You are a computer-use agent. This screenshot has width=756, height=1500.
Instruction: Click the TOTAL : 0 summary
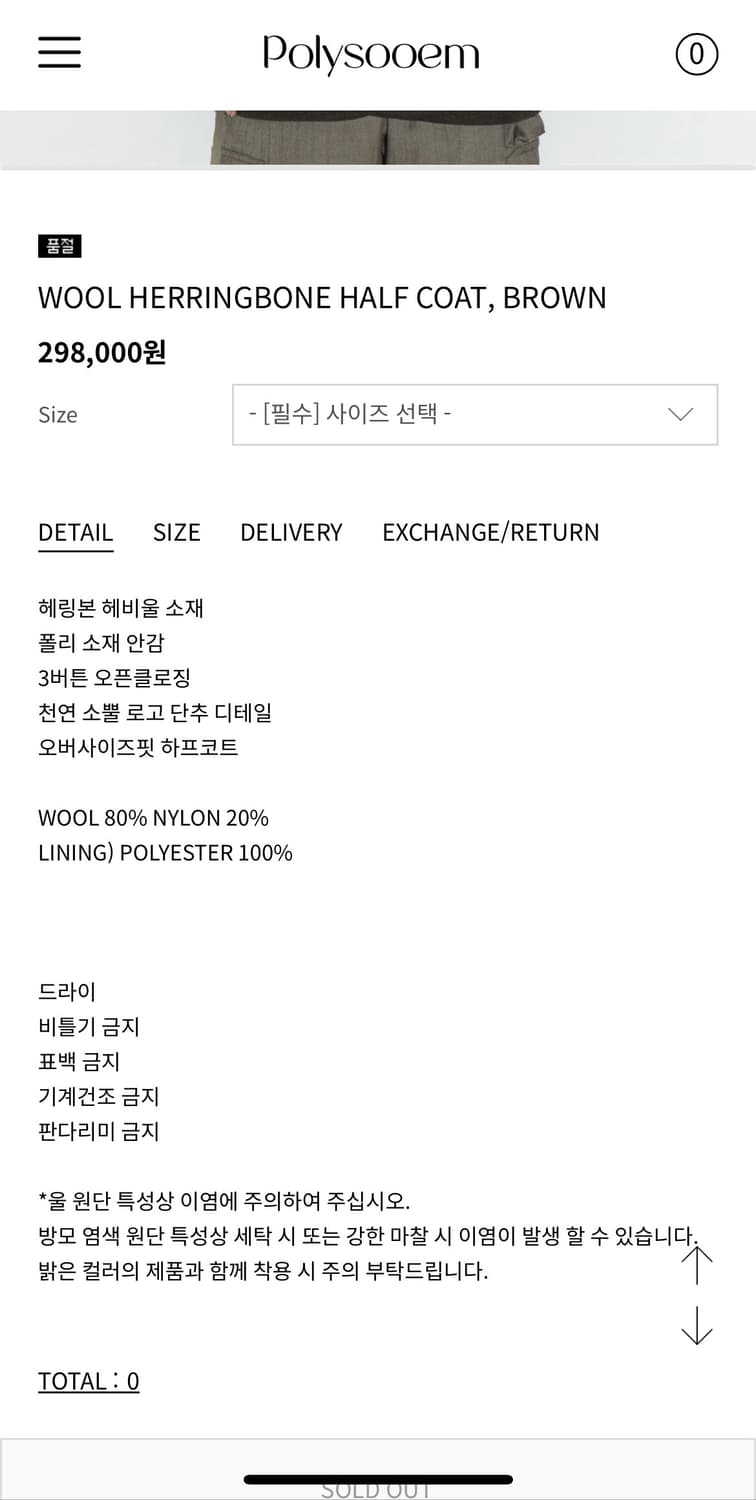point(88,1381)
